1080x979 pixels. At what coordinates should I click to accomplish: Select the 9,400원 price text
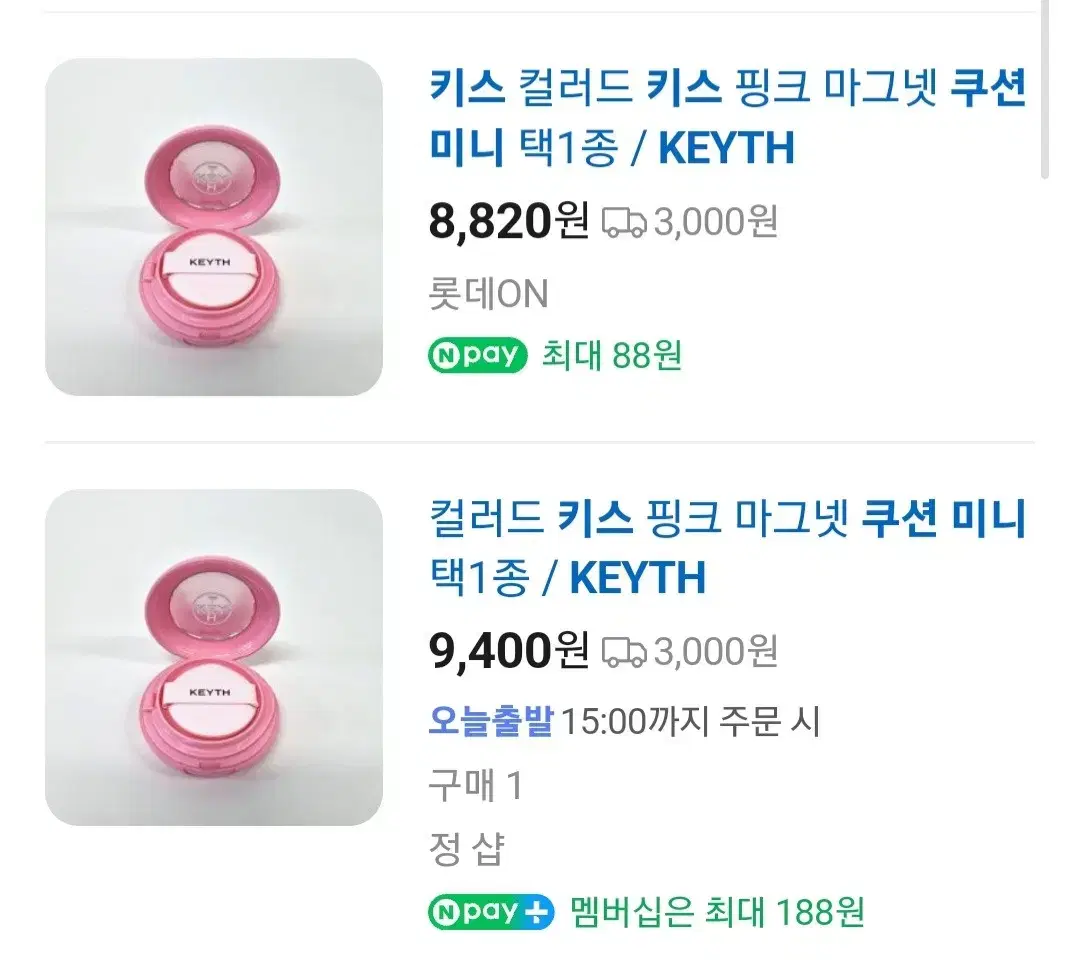508,651
